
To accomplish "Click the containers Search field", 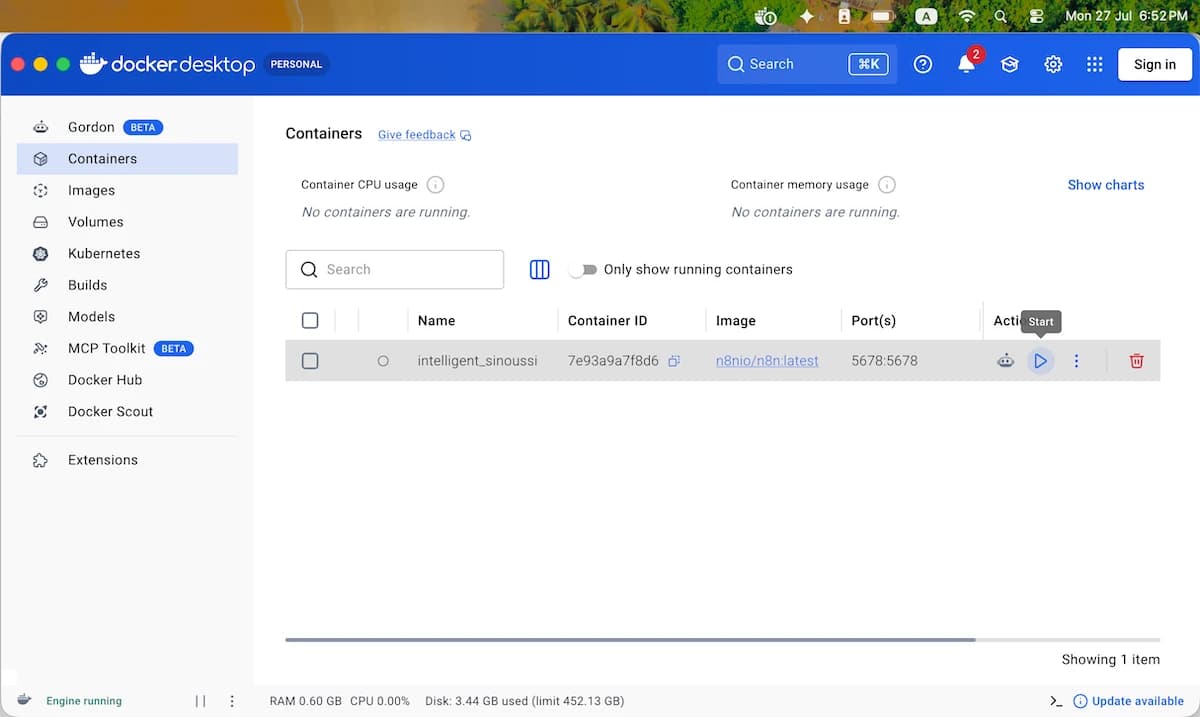I will tap(395, 270).
